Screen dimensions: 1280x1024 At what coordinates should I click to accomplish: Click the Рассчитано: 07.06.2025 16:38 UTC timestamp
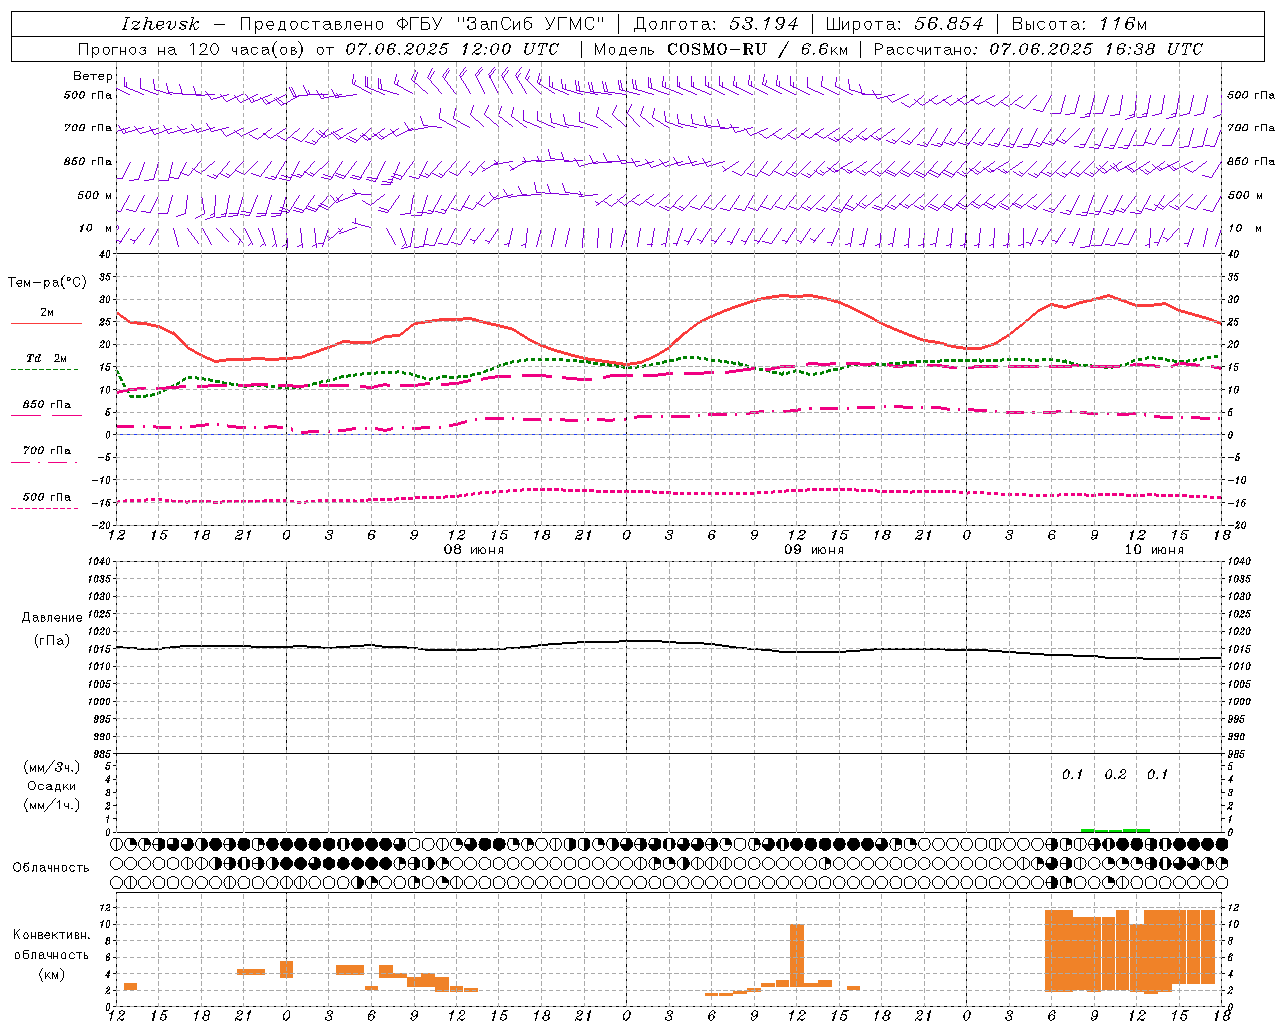[1038, 49]
